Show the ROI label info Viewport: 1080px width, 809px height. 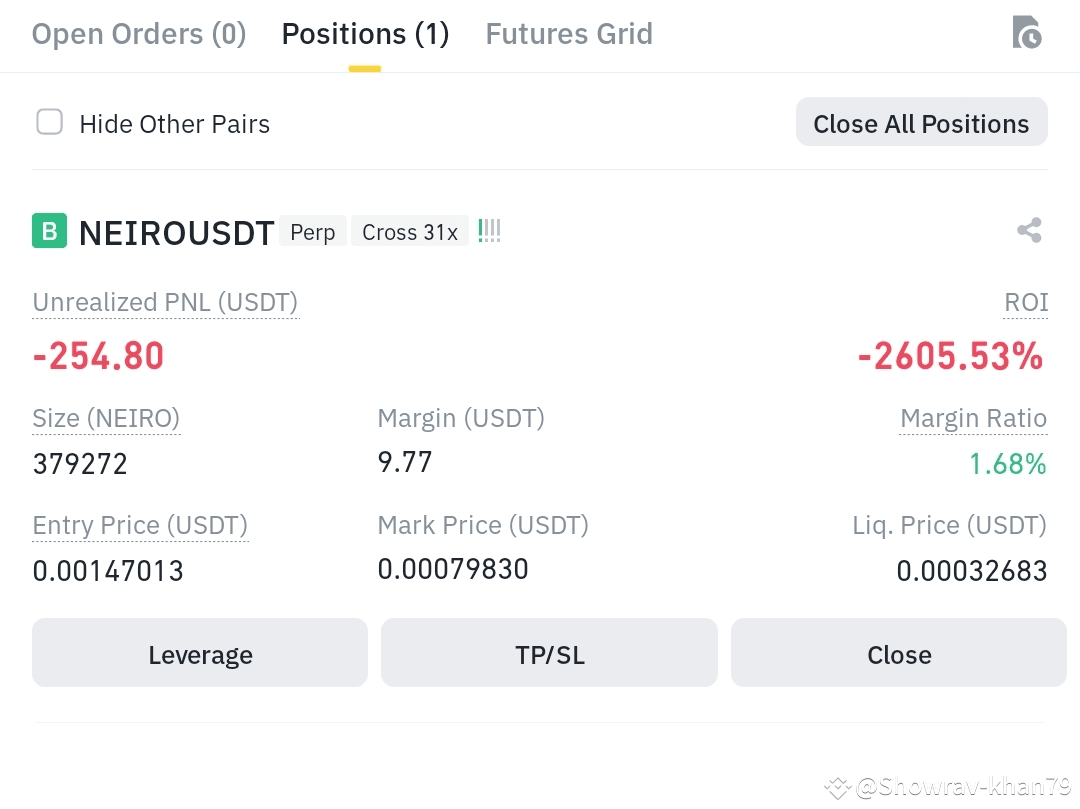tap(1026, 302)
